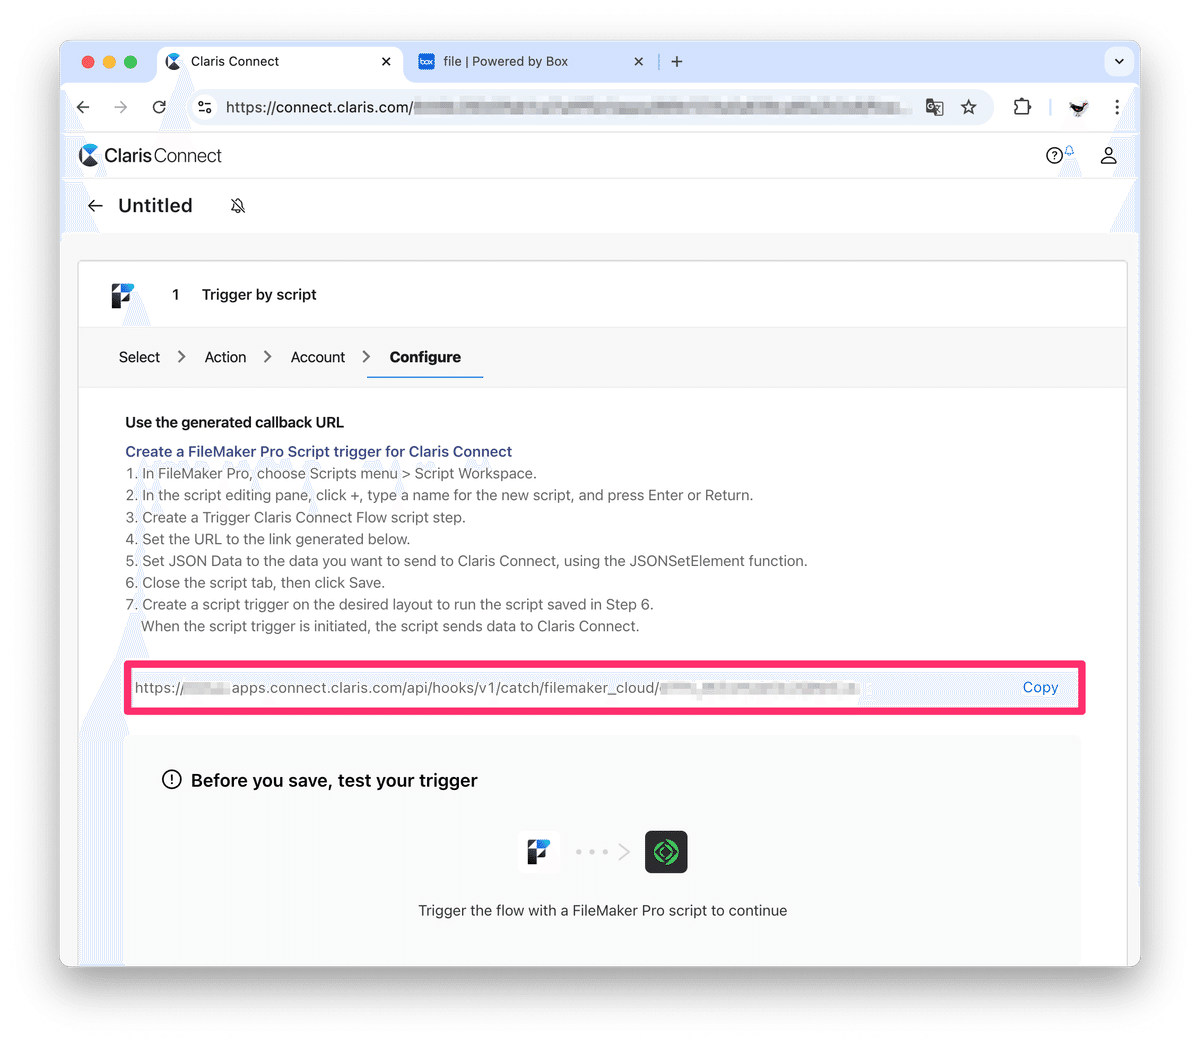This screenshot has width=1200, height=1045.
Task: Click the green flow destination icon
Action: (x=666, y=851)
